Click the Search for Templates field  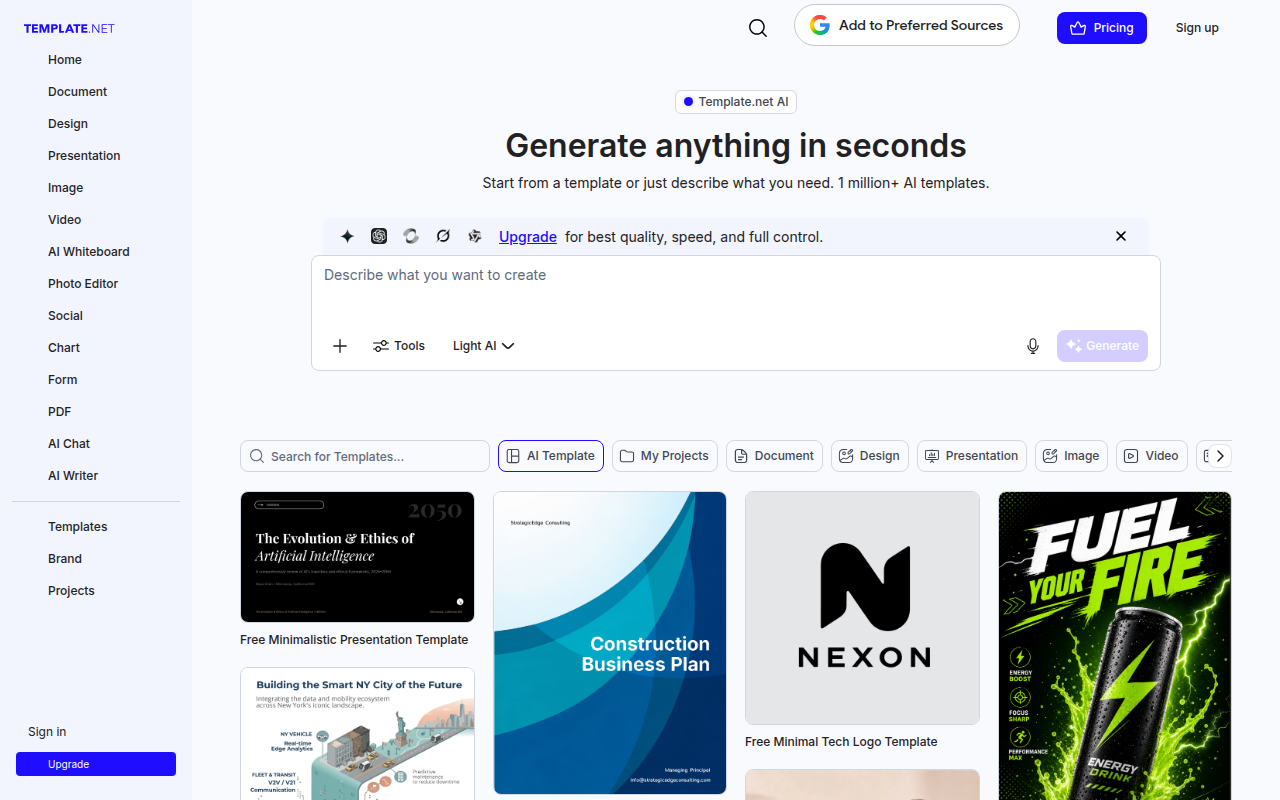365,456
